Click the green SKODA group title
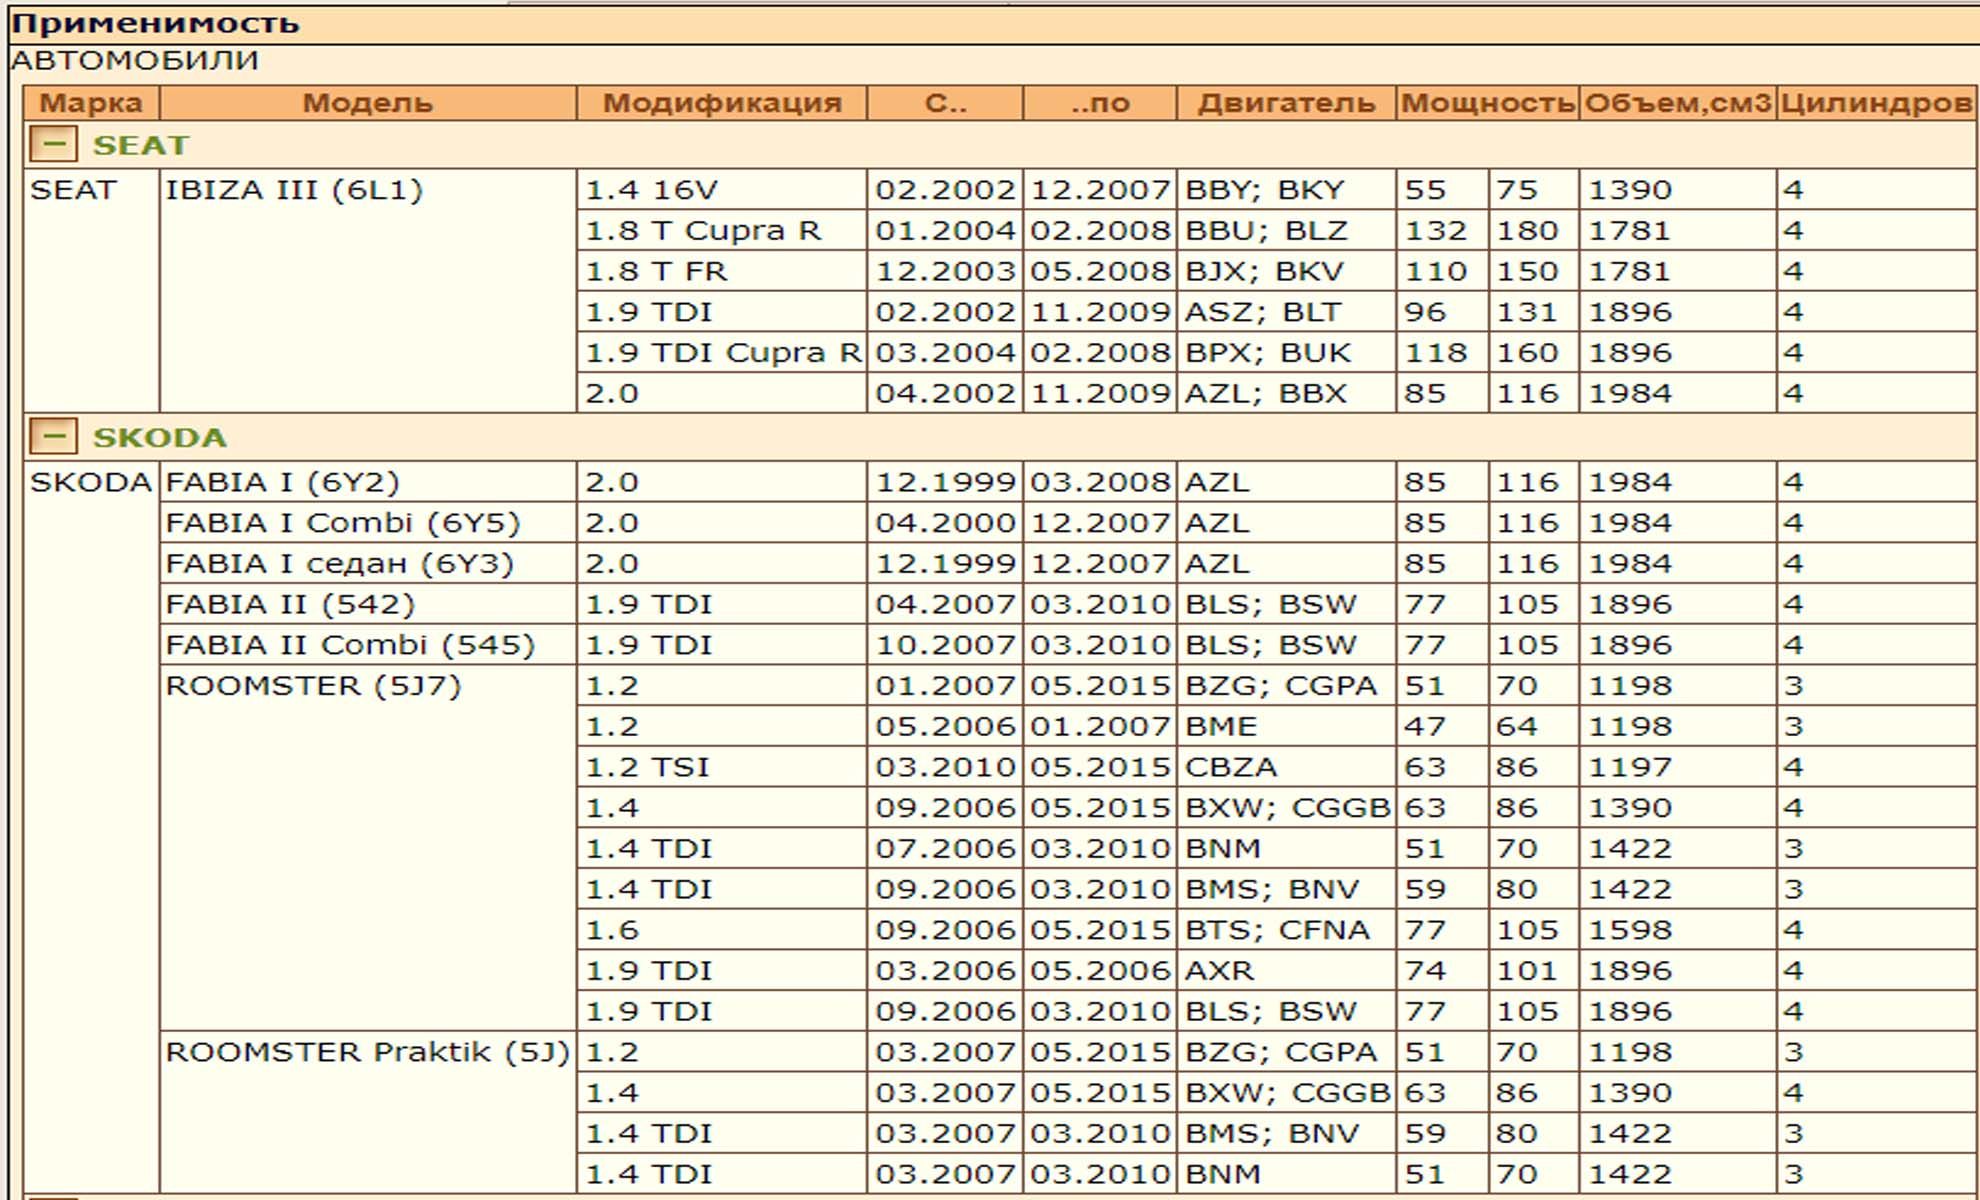The width and height of the screenshot is (1980, 1200). point(160,438)
